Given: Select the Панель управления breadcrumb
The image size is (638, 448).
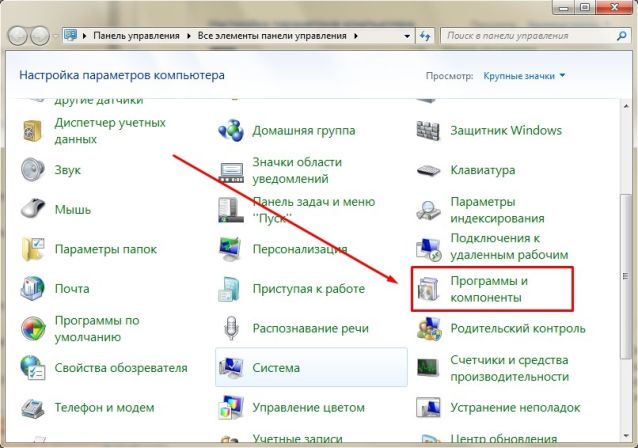Looking at the screenshot, I should 136,36.
